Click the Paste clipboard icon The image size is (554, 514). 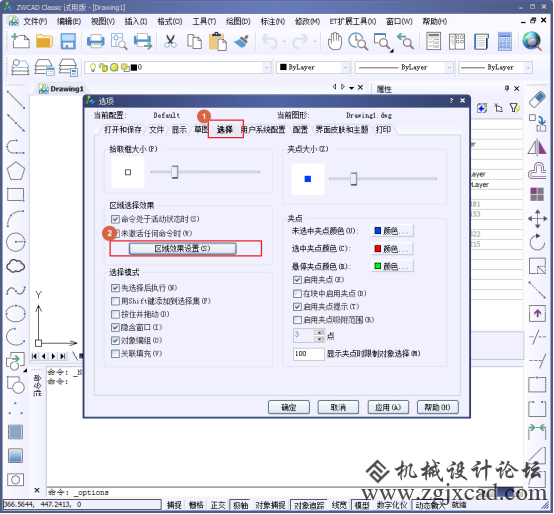(x=218, y=41)
